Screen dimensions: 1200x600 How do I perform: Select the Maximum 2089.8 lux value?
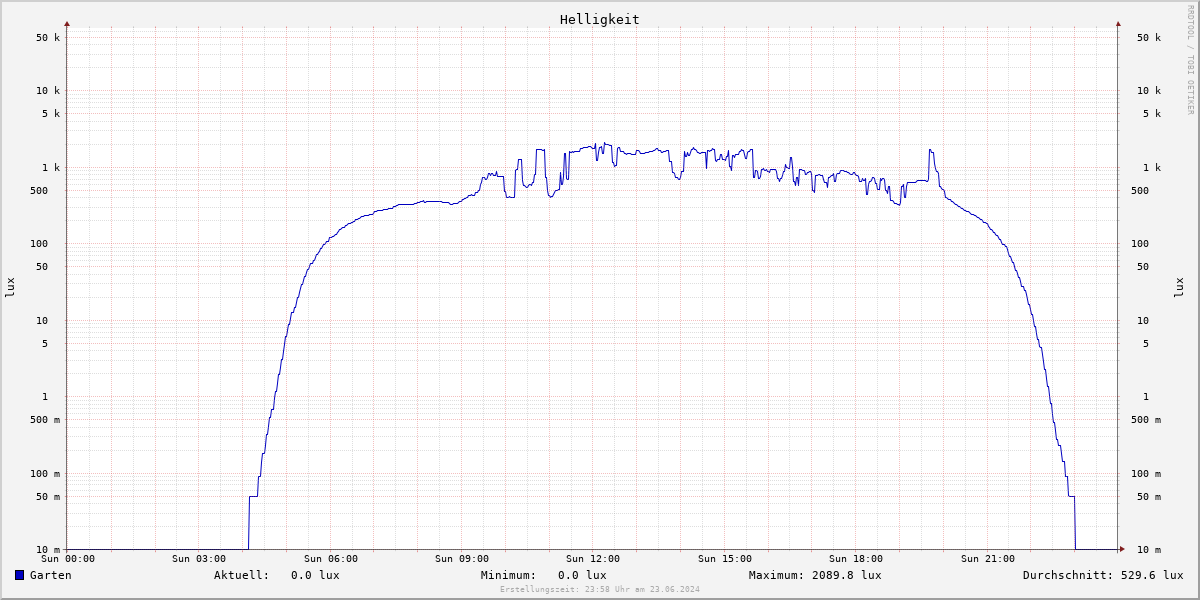click(847, 575)
